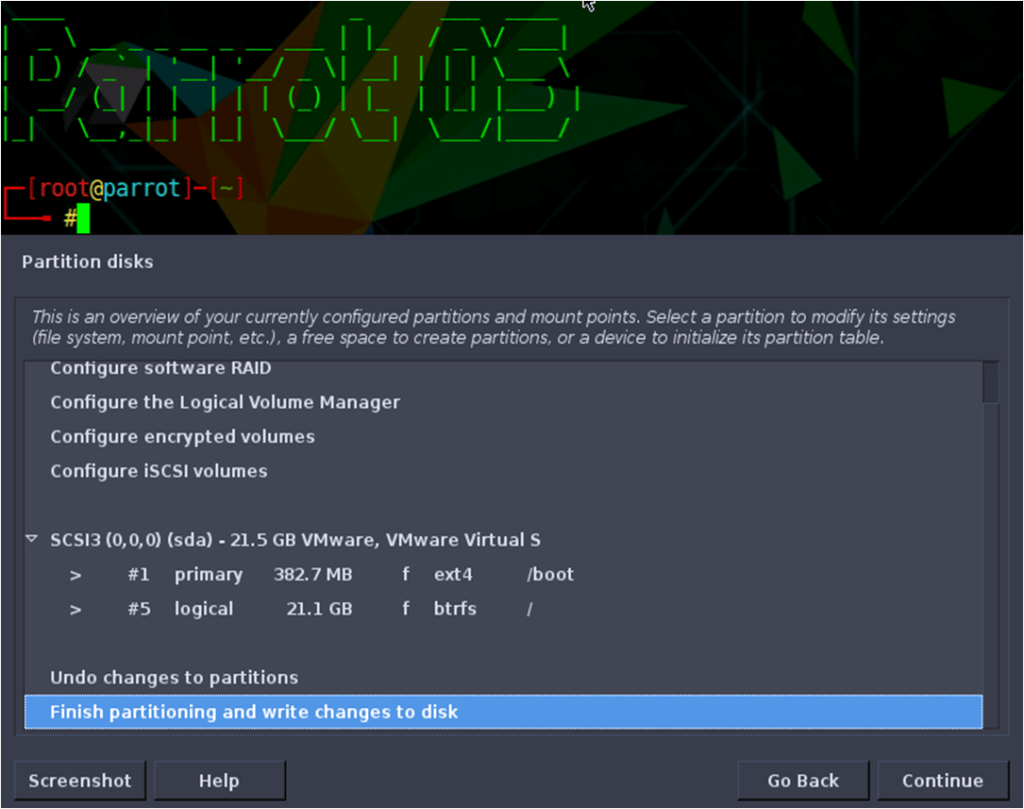Click arrow icon beside partition #5

tap(76, 610)
